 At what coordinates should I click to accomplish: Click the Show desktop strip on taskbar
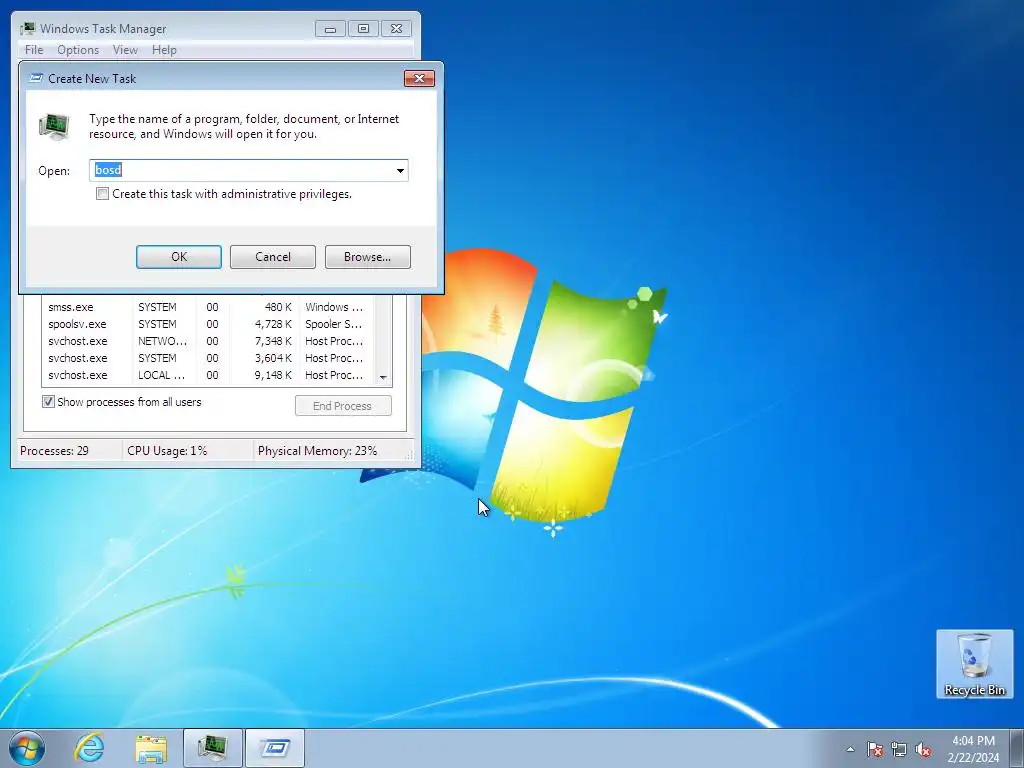click(x=1017, y=748)
